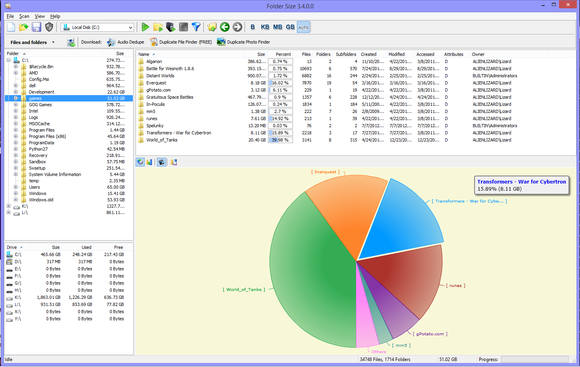
Task: Expand the K:\ drive node
Action: pos(9,206)
